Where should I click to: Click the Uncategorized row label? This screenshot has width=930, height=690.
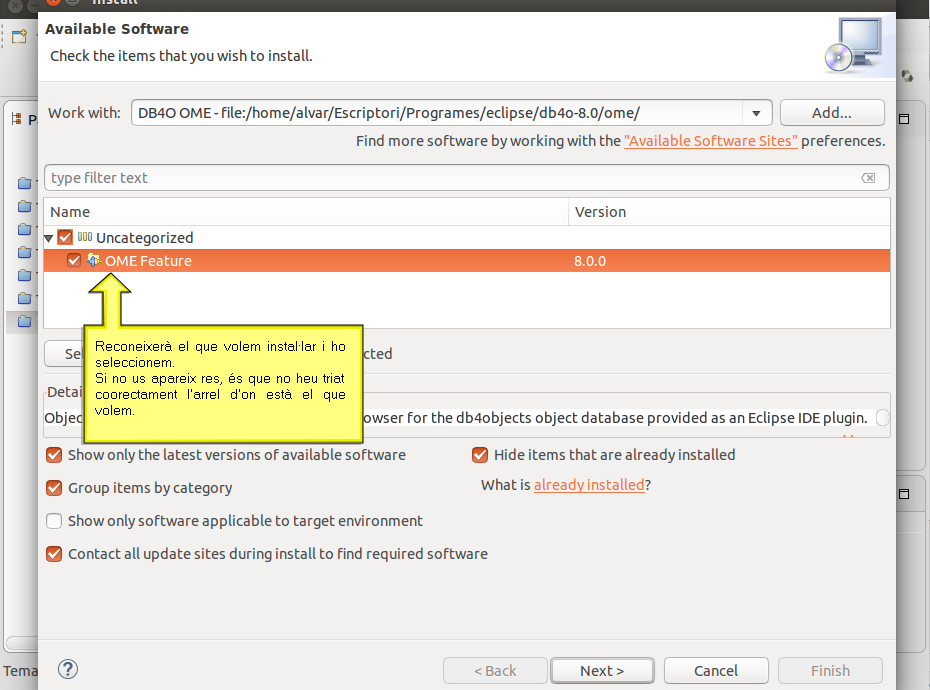(145, 238)
